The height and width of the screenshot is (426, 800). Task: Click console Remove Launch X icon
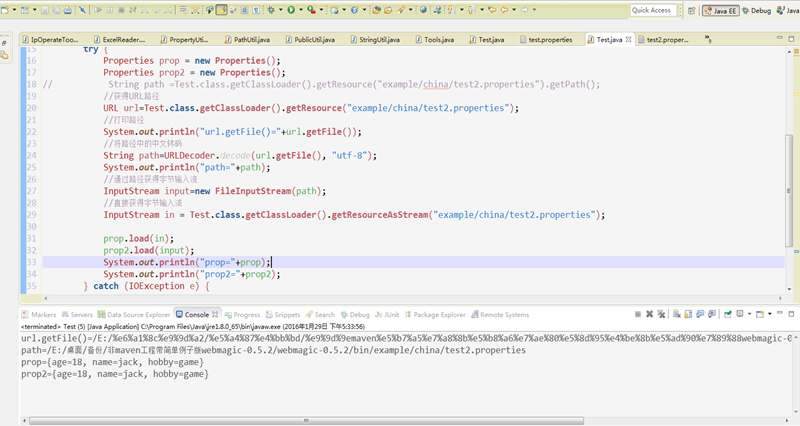(x=649, y=314)
